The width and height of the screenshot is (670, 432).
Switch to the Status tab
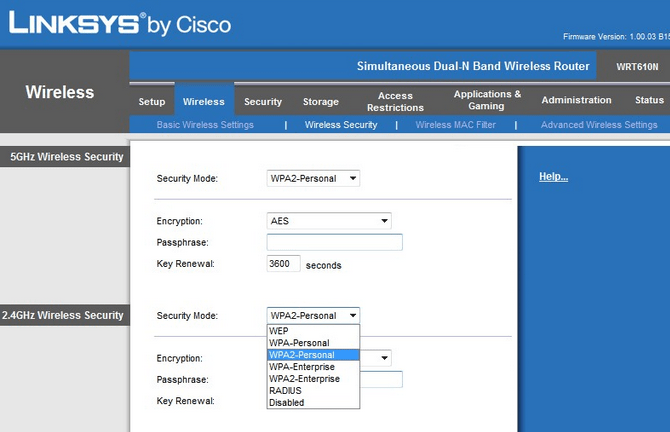point(649,100)
